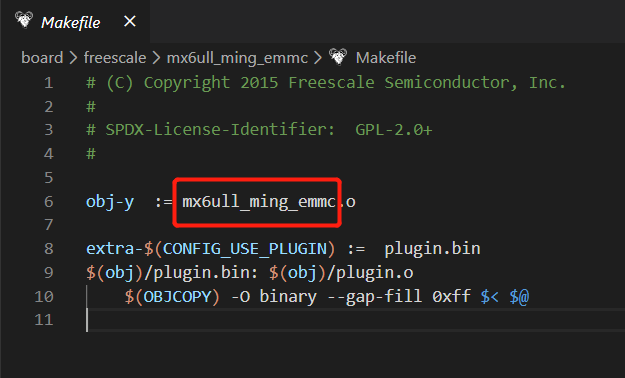Click 'mx6ull_ming_emmc' text on line 6

click(x=259, y=202)
